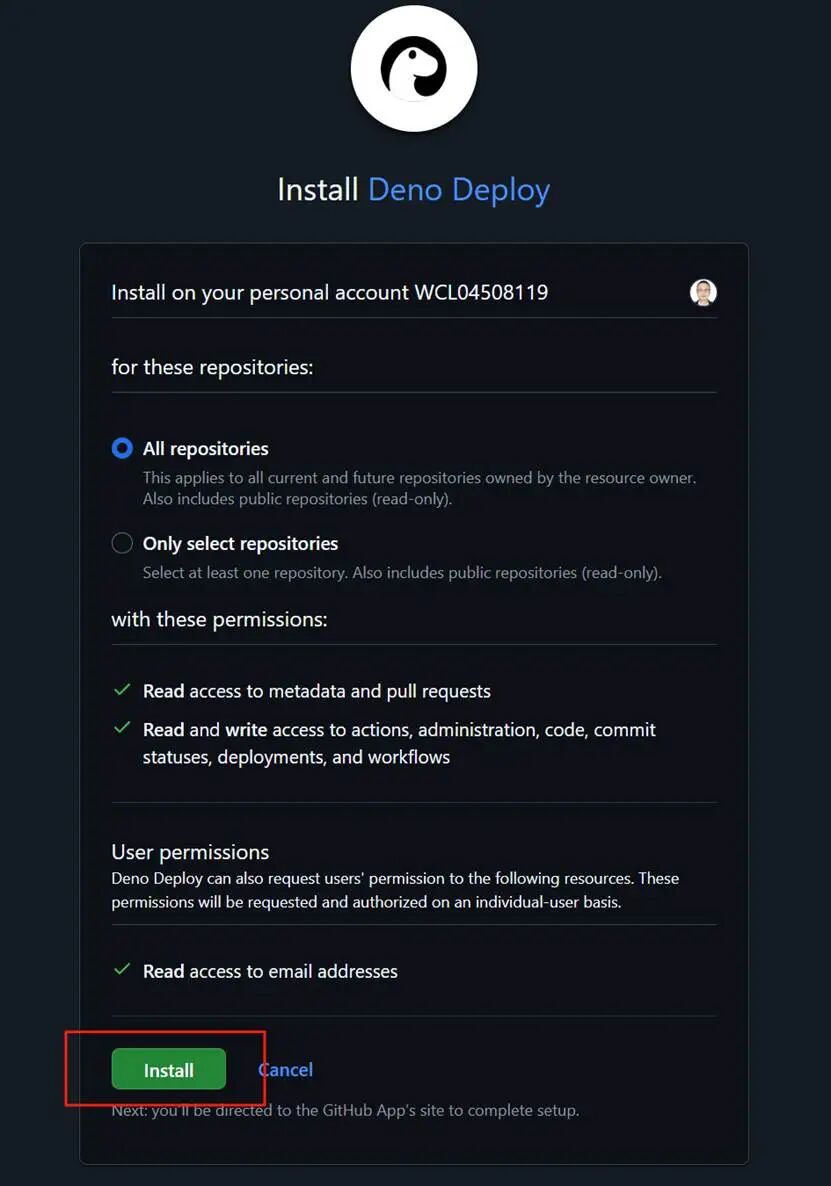Open the Deno Deploy title link
Image resolution: width=831 pixels, height=1186 pixels.
(459, 191)
